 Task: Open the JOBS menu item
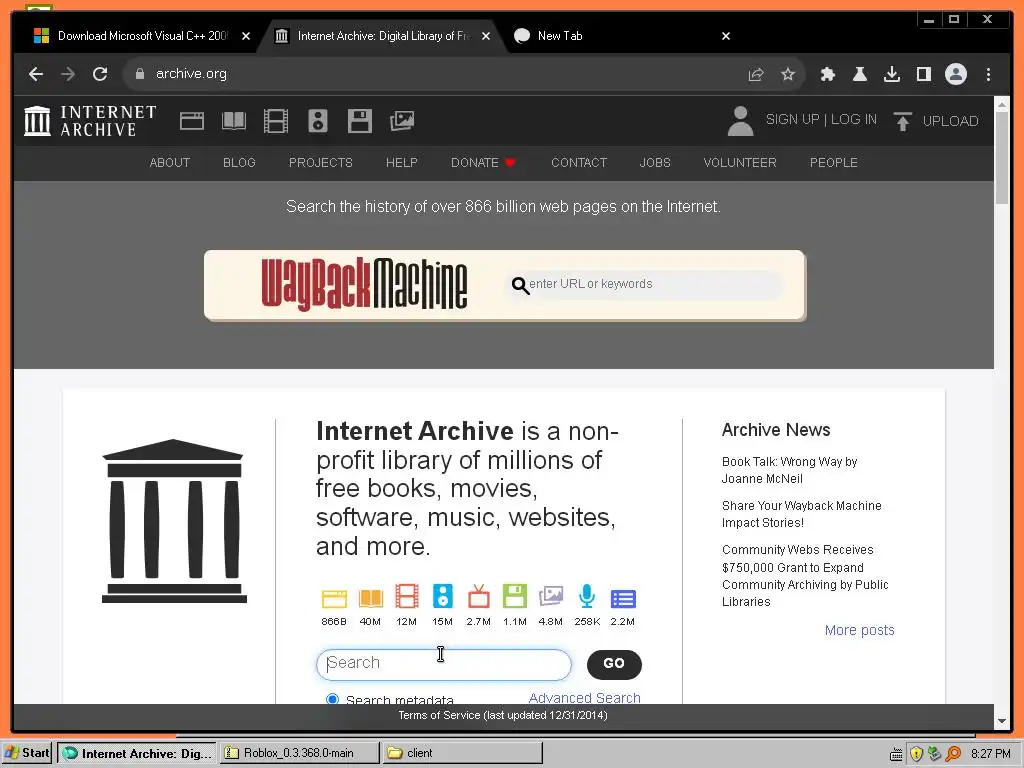pyautogui.click(x=655, y=163)
